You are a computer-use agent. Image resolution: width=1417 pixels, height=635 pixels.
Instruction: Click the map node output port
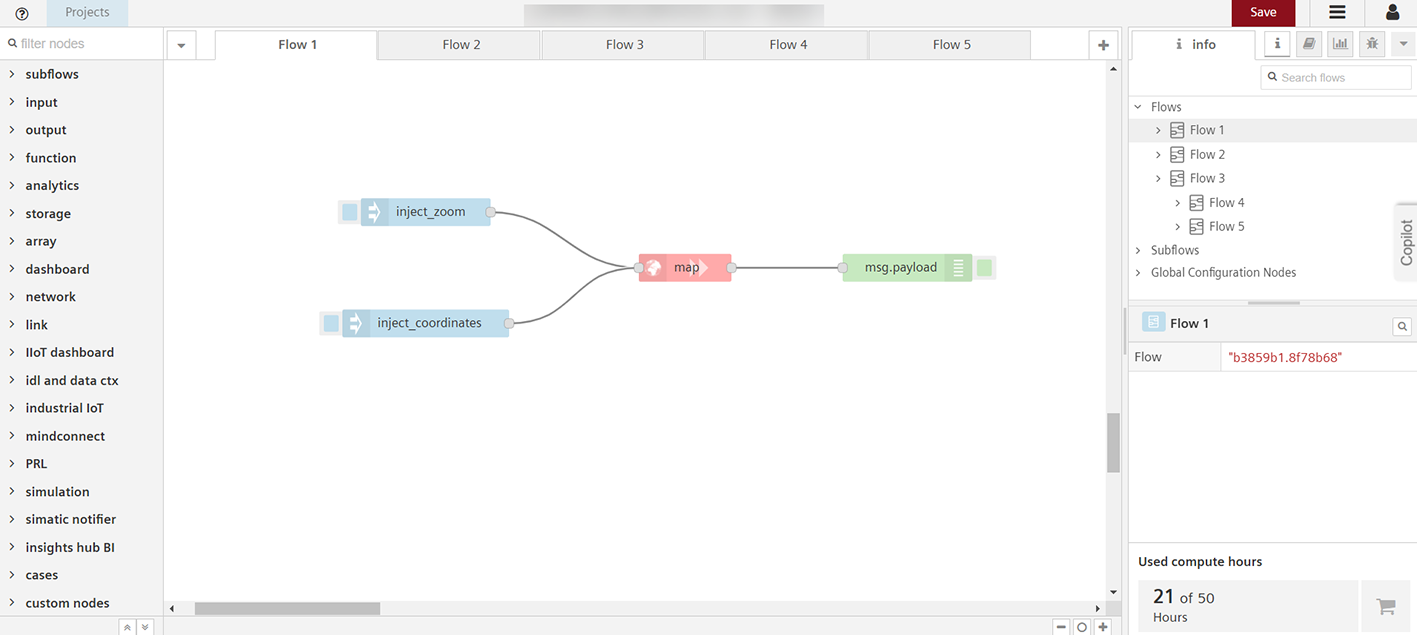731,268
